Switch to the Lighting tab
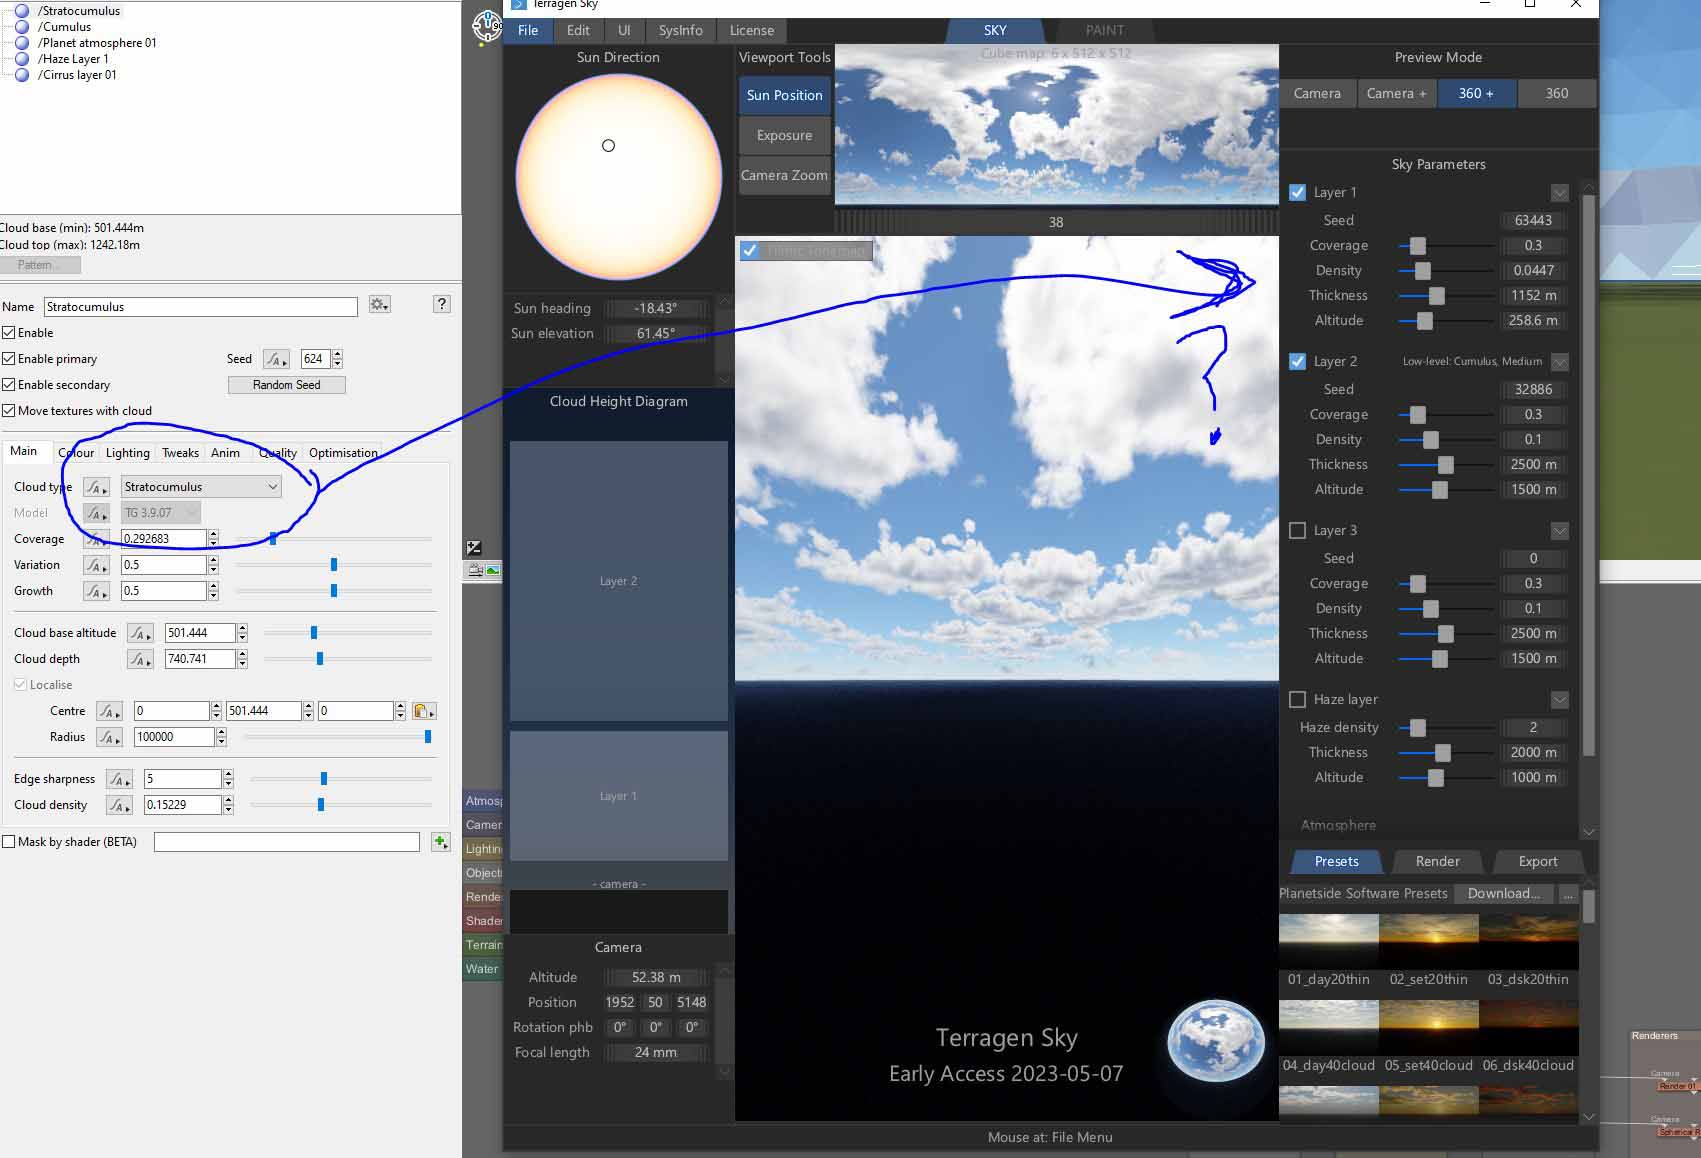This screenshot has width=1701, height=1158. coord(128,452)
